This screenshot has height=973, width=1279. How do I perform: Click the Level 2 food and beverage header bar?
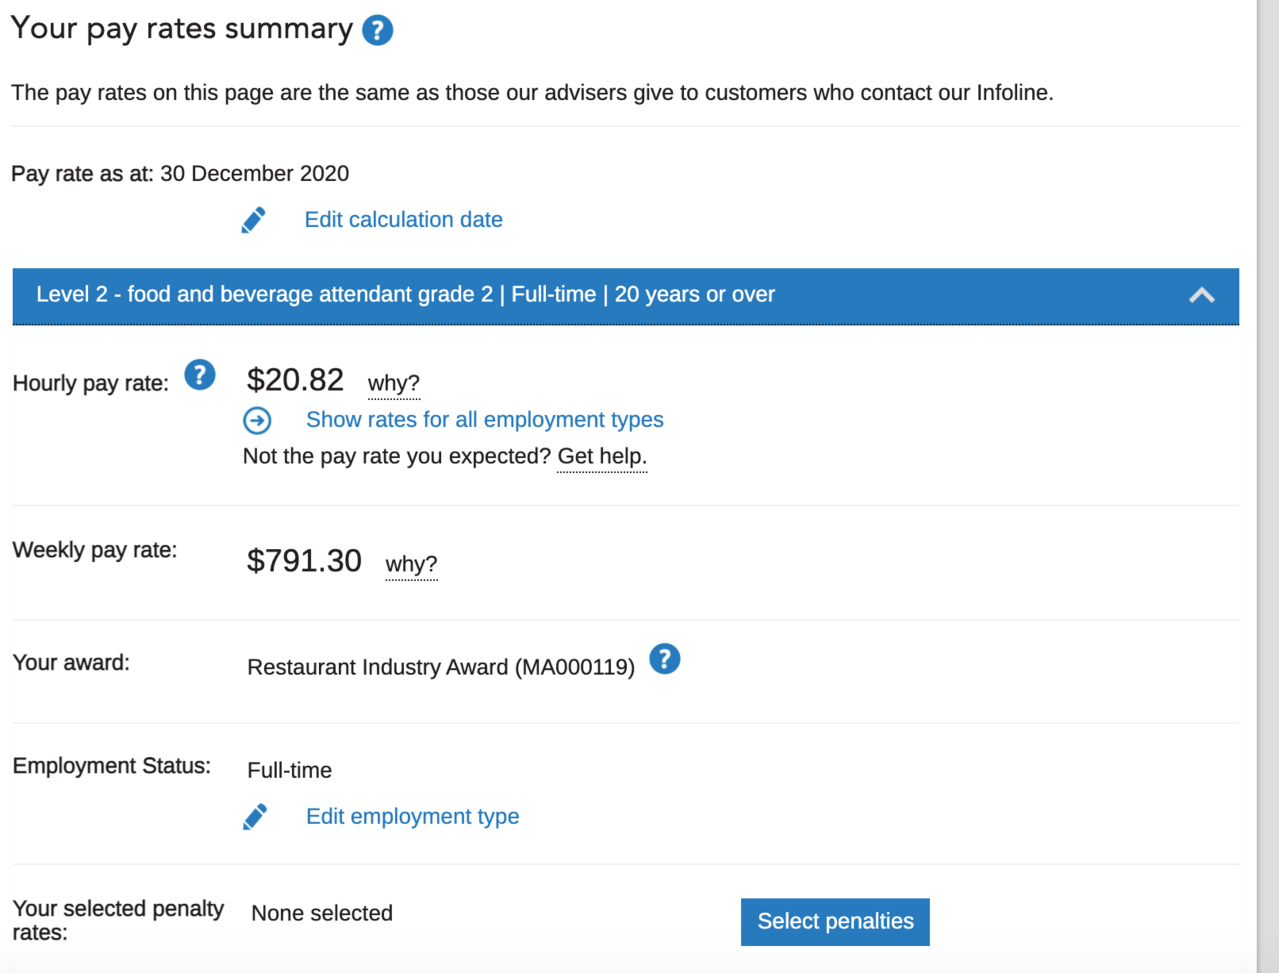[x=625, y=296]
